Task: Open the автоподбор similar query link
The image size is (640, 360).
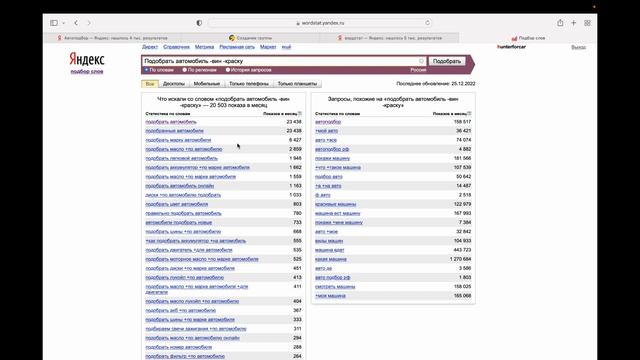Action: click(x=328, y=122)
